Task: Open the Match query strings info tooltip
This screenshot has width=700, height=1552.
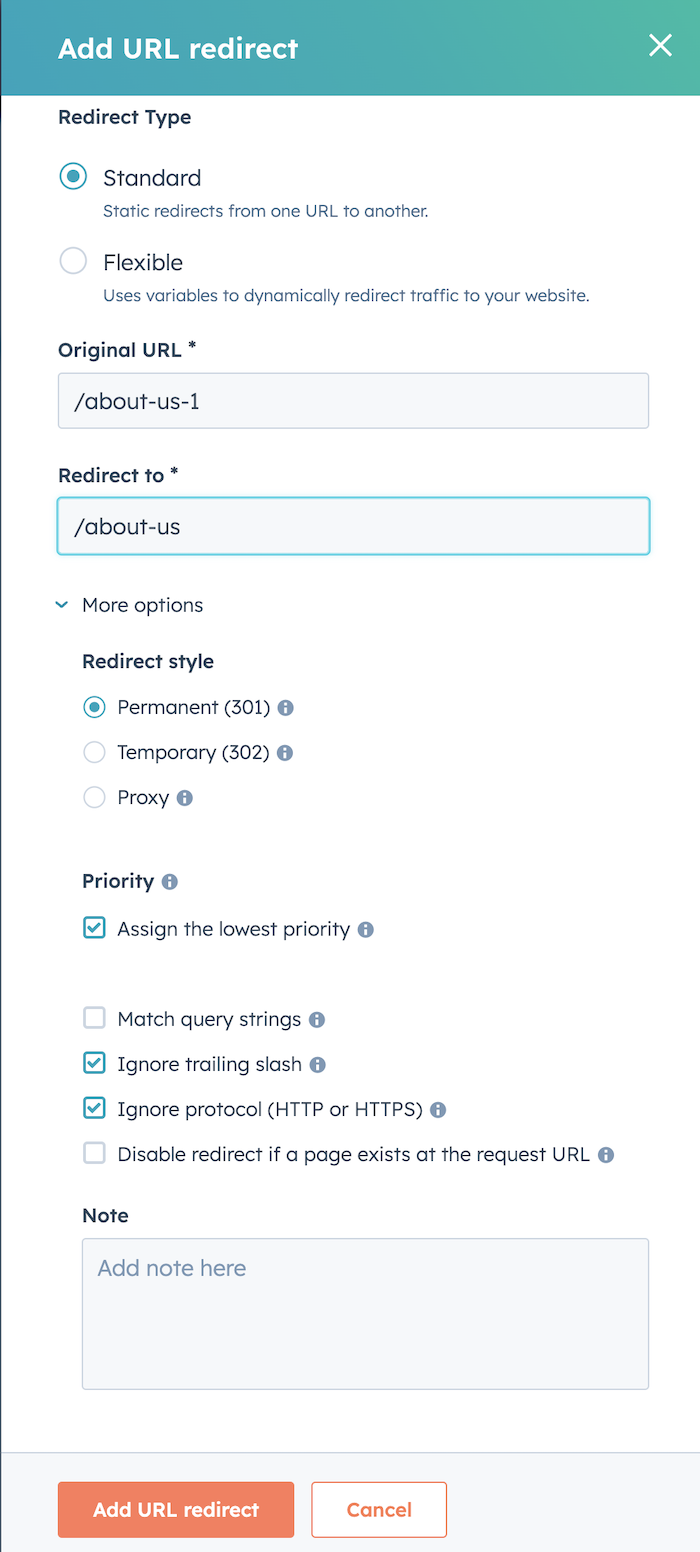Action: pyautogui.click(x=318, y=1018)
